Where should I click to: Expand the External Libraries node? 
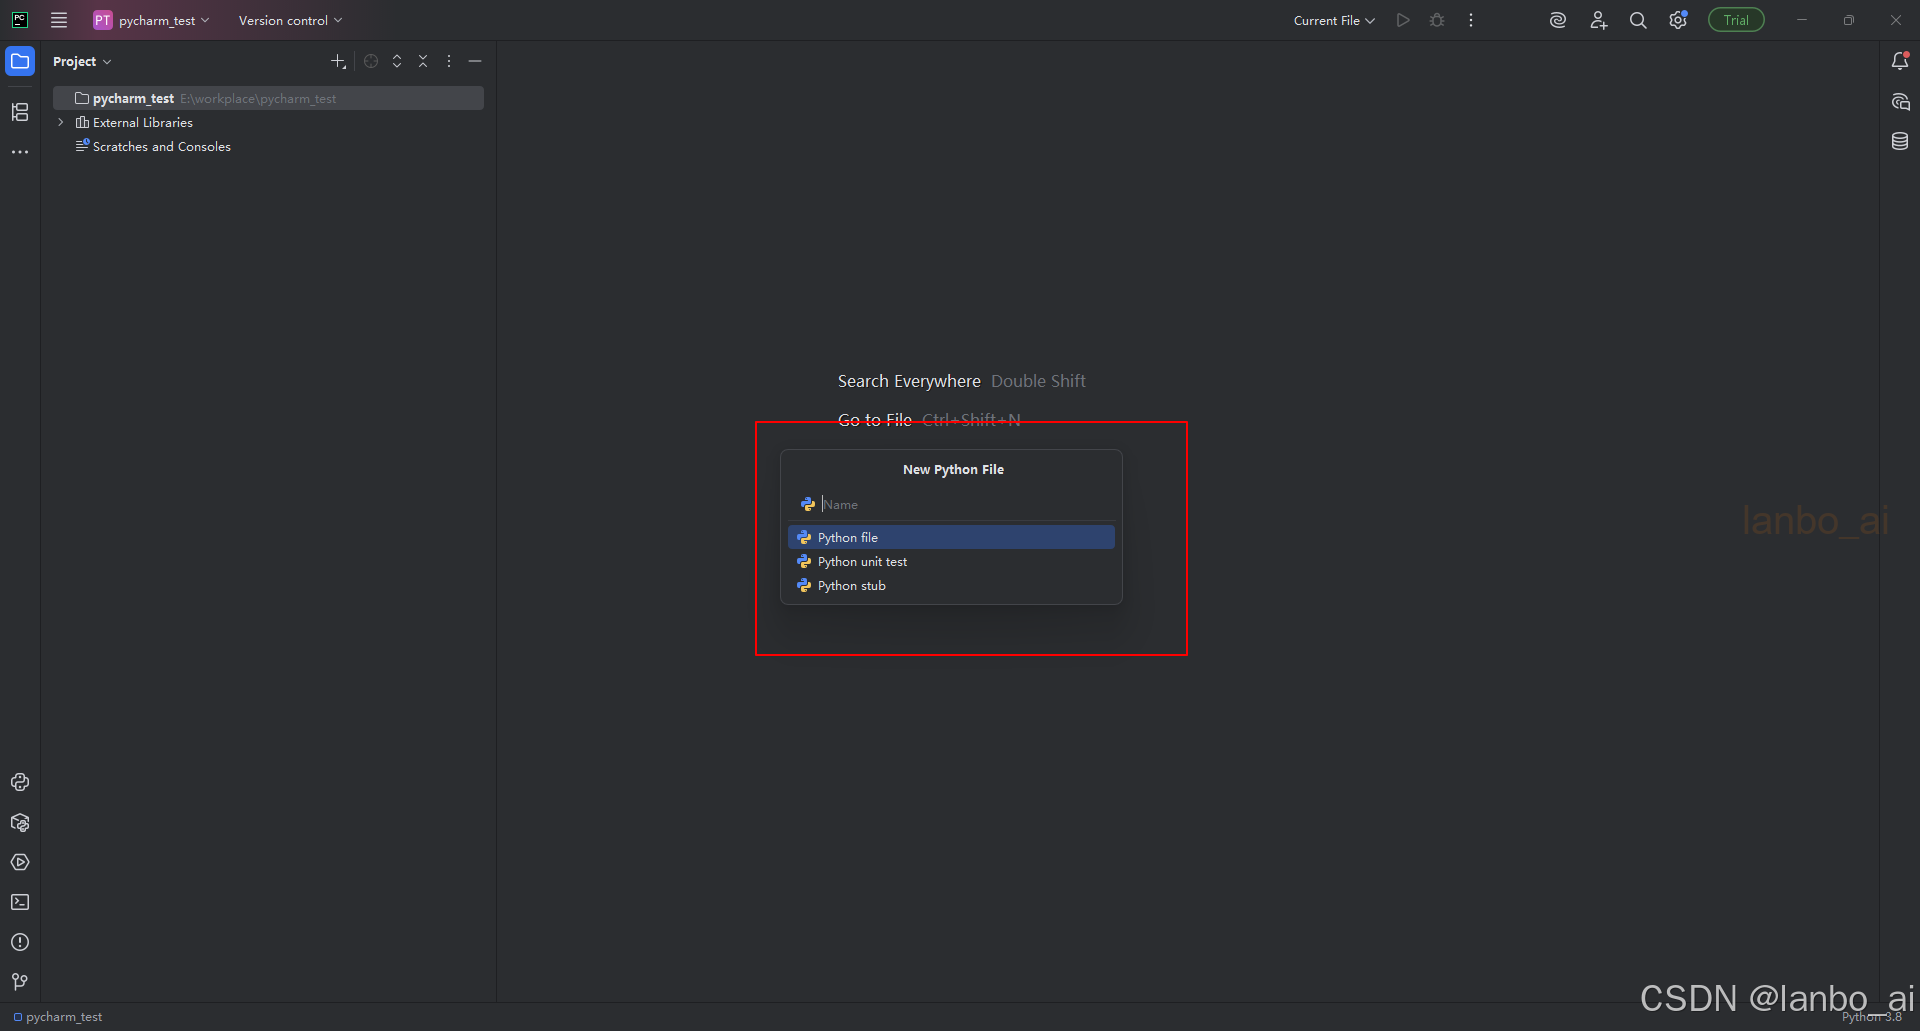tap(60, 122)
